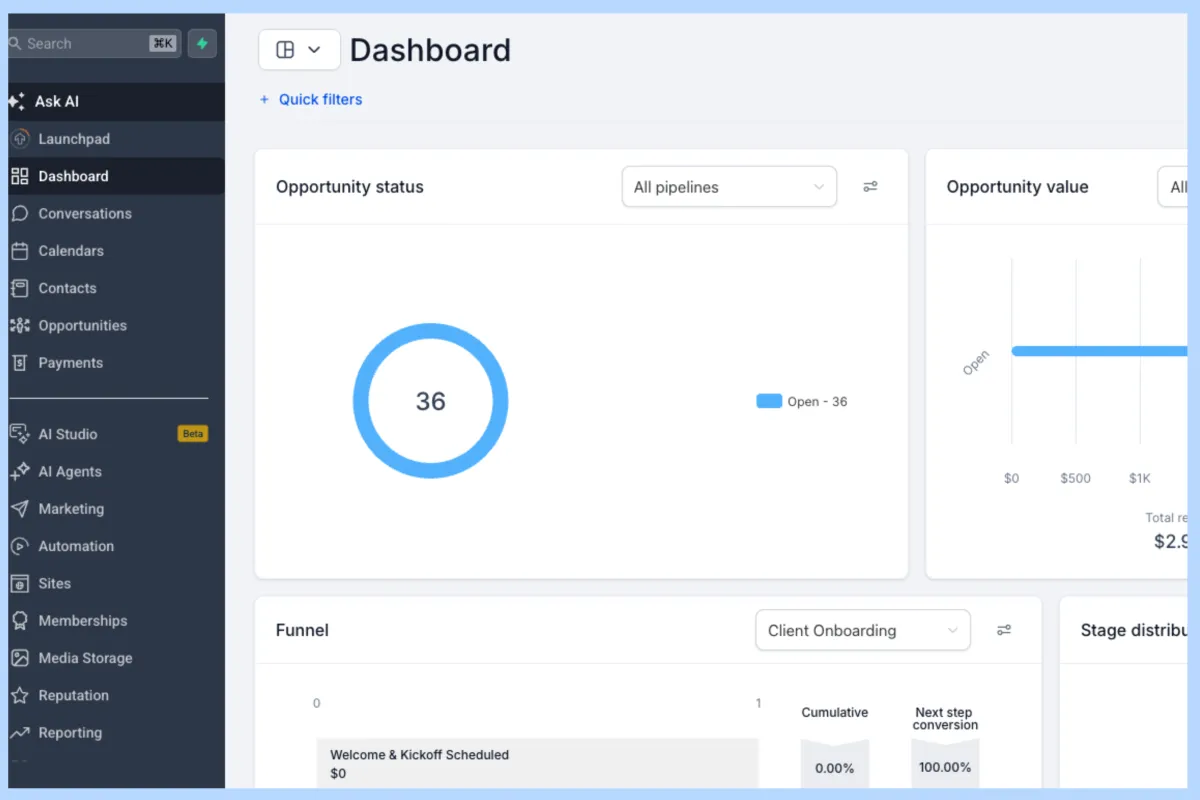
Task: Open the Memberships sidebar link
Action: tap(116, 621)
